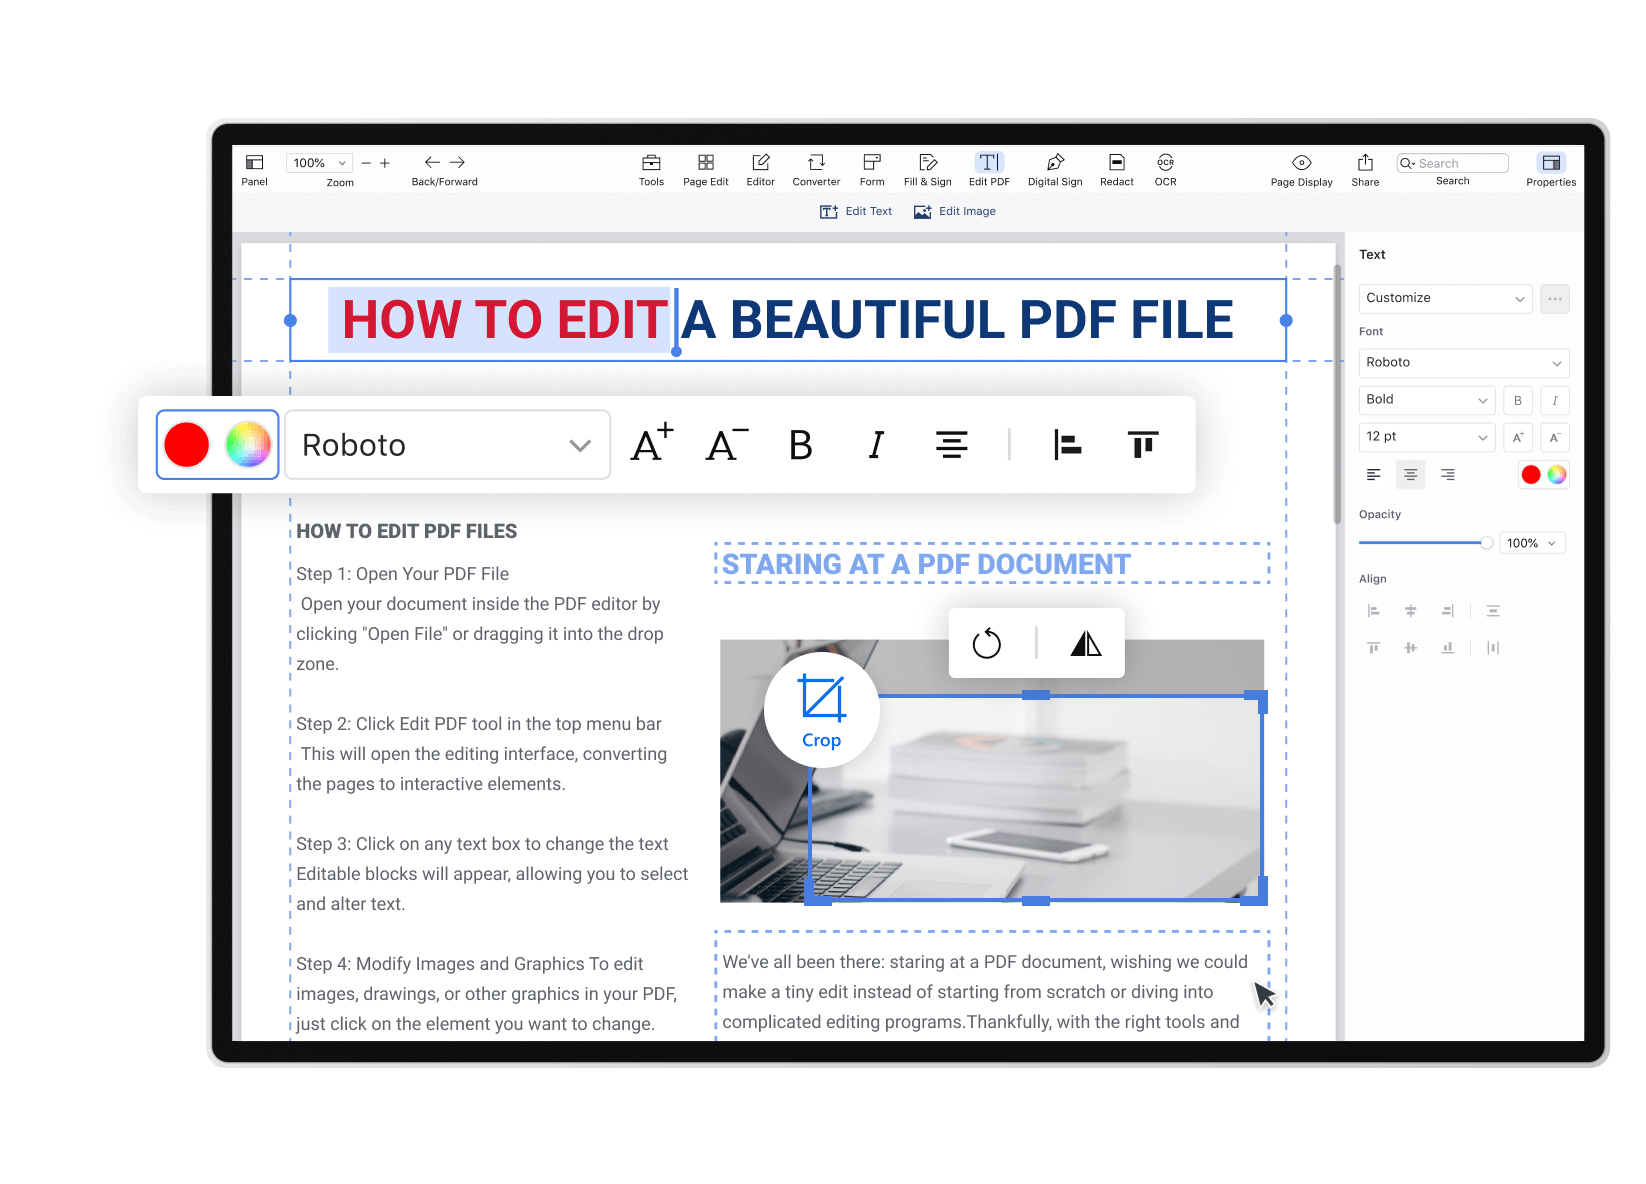Set right text alignment in Properties
The height and width of the screenshot is (1184, 1646).
pyautogui.click(x=1448, y=475)
